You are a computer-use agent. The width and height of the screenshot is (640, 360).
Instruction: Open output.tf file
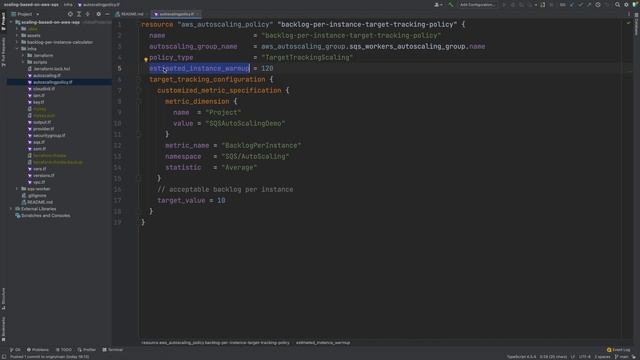[x=42, y=122]
